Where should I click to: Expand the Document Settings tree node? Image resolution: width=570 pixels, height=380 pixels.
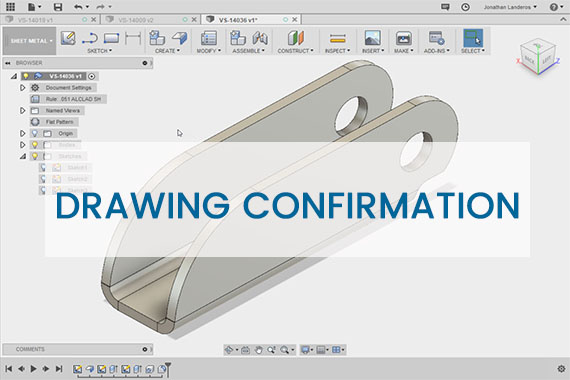(x=23, y=88)
